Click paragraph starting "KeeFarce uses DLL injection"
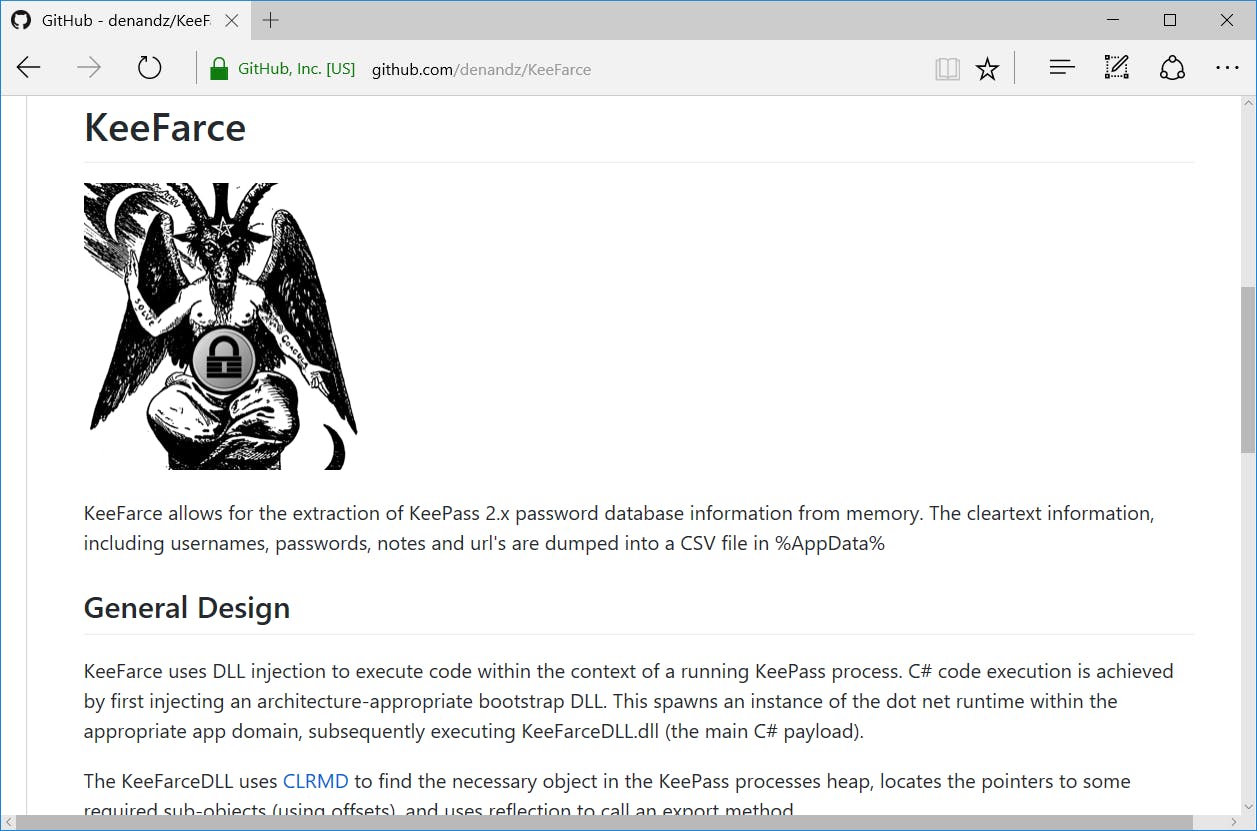This screenshot has height=831, width=1257. [x=629, y=701]
